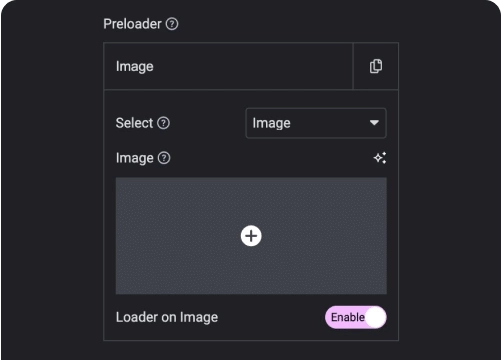Click the top-left corner of the image placeholder
The width and height of the screenshot is (501, 360).
click(x=117, y=179)
